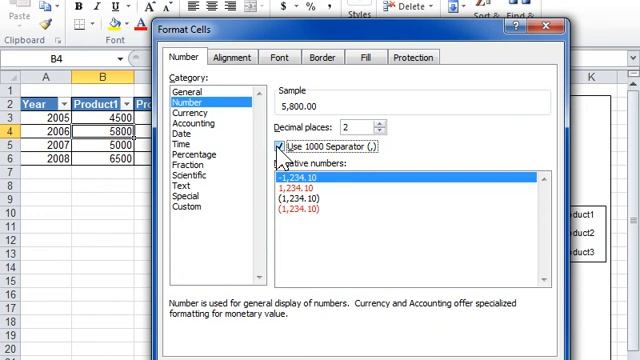Open the Product1 column filter dropdown

click(x=127, y=104)
